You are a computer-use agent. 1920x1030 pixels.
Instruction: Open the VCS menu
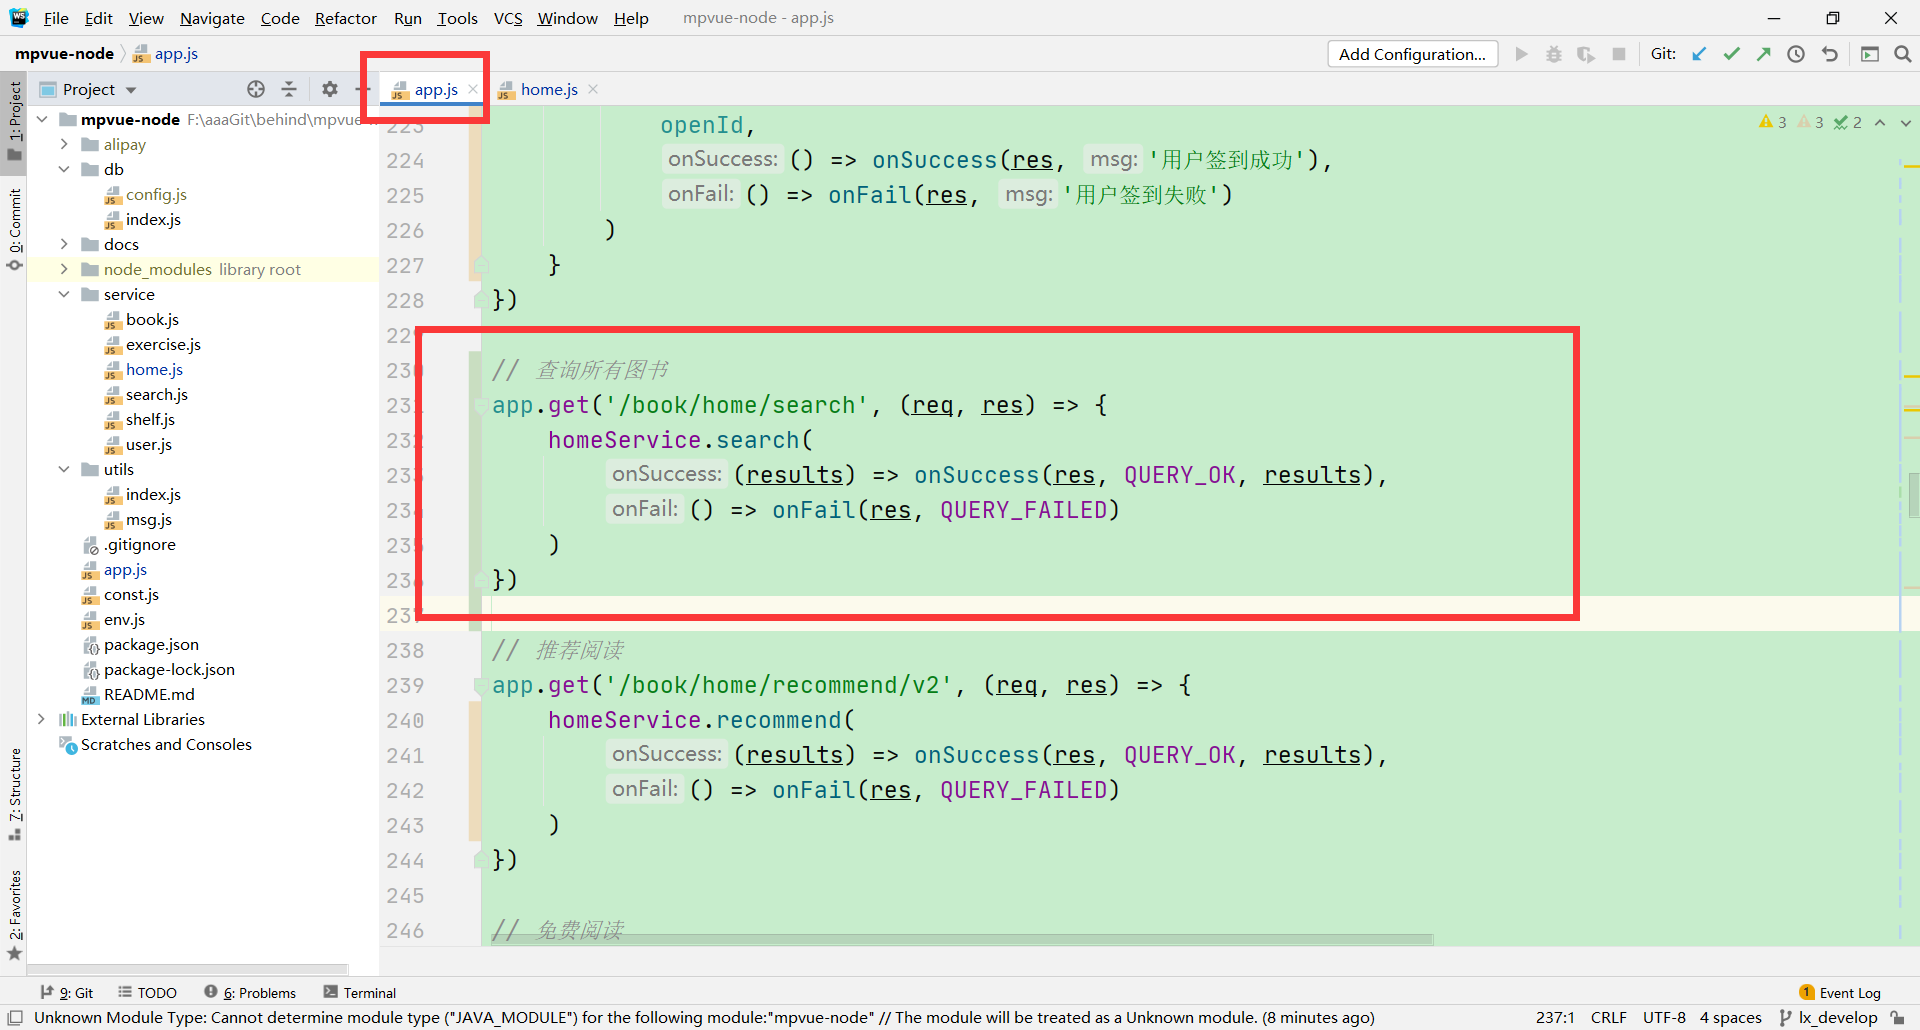pos(508,18)
